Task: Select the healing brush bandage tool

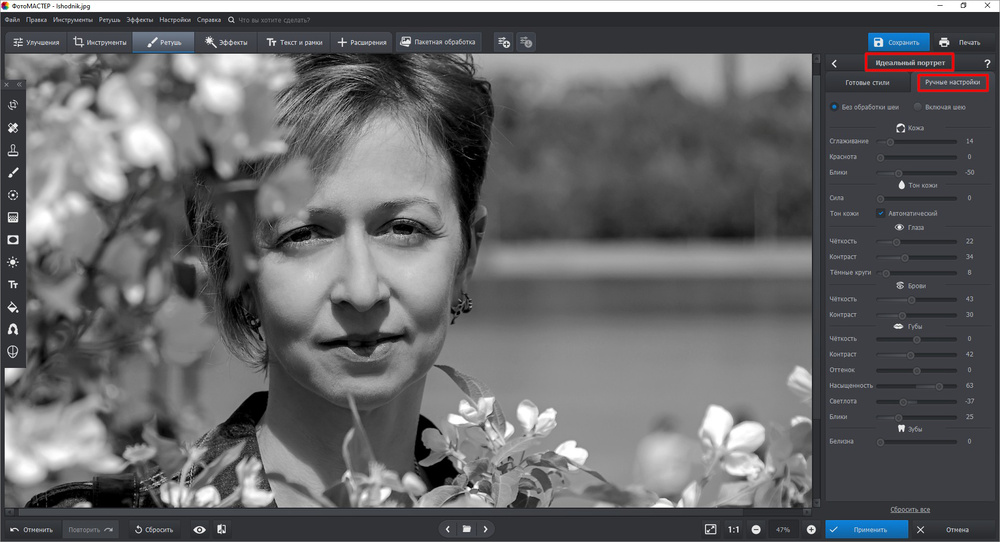Action: click(13, 128)
